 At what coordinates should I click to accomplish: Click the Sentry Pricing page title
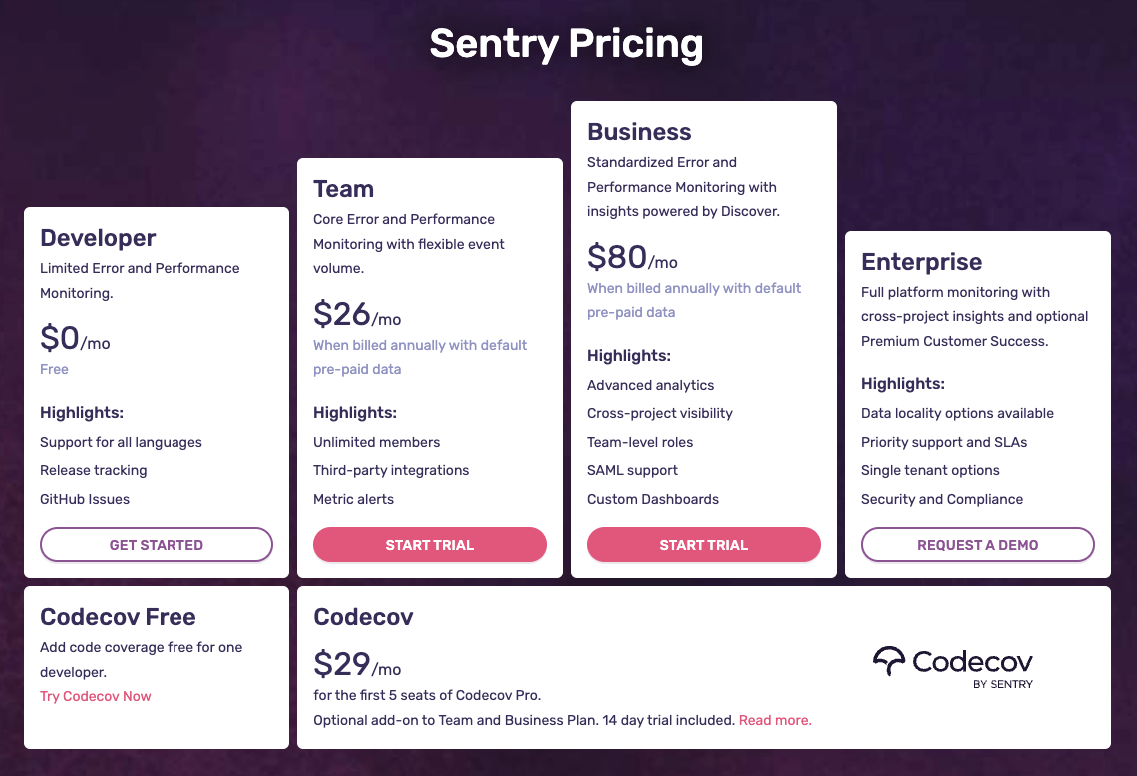567,44
